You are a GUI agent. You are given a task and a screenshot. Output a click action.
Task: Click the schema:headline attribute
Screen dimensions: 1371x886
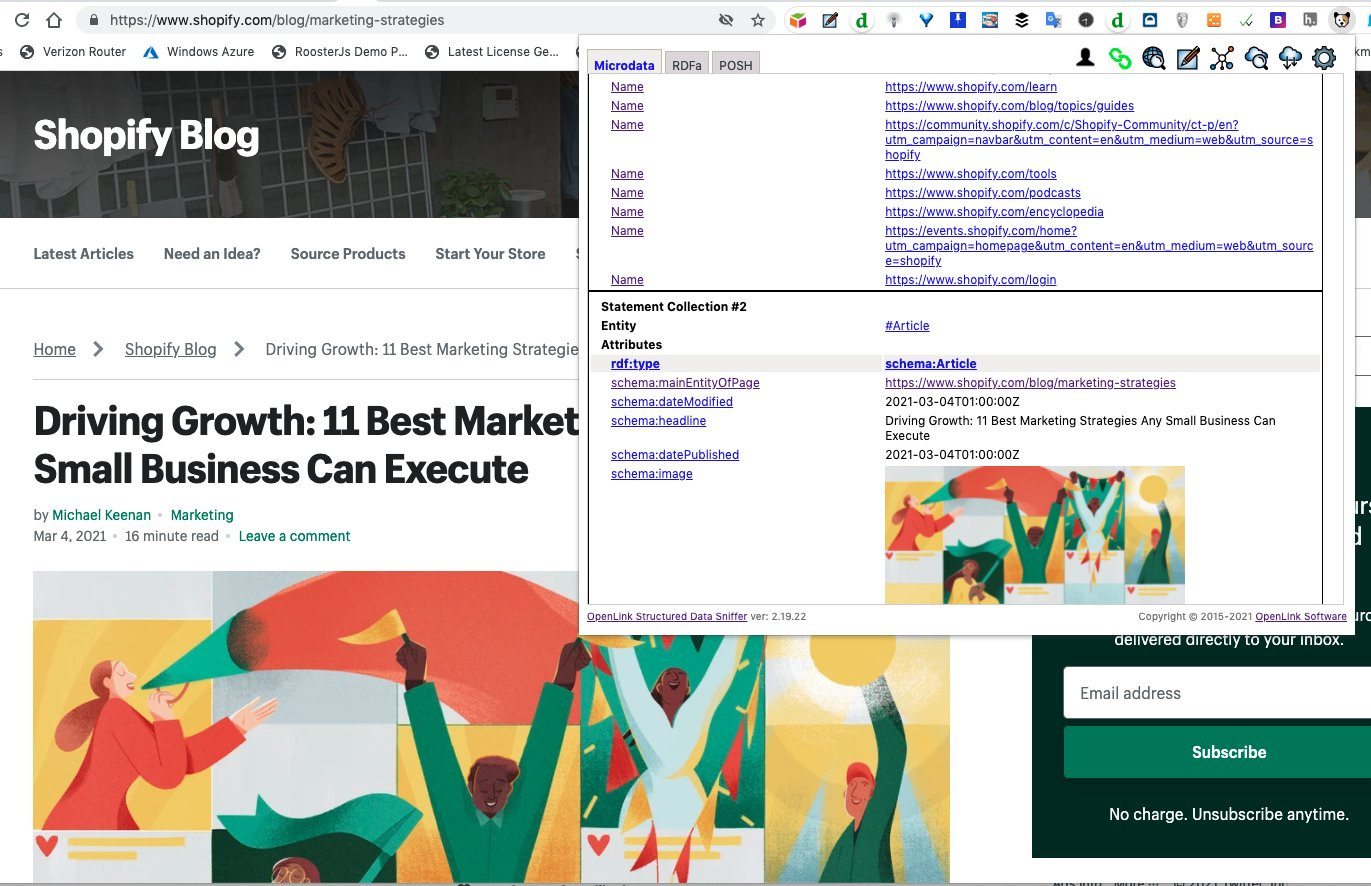(658, 421)
